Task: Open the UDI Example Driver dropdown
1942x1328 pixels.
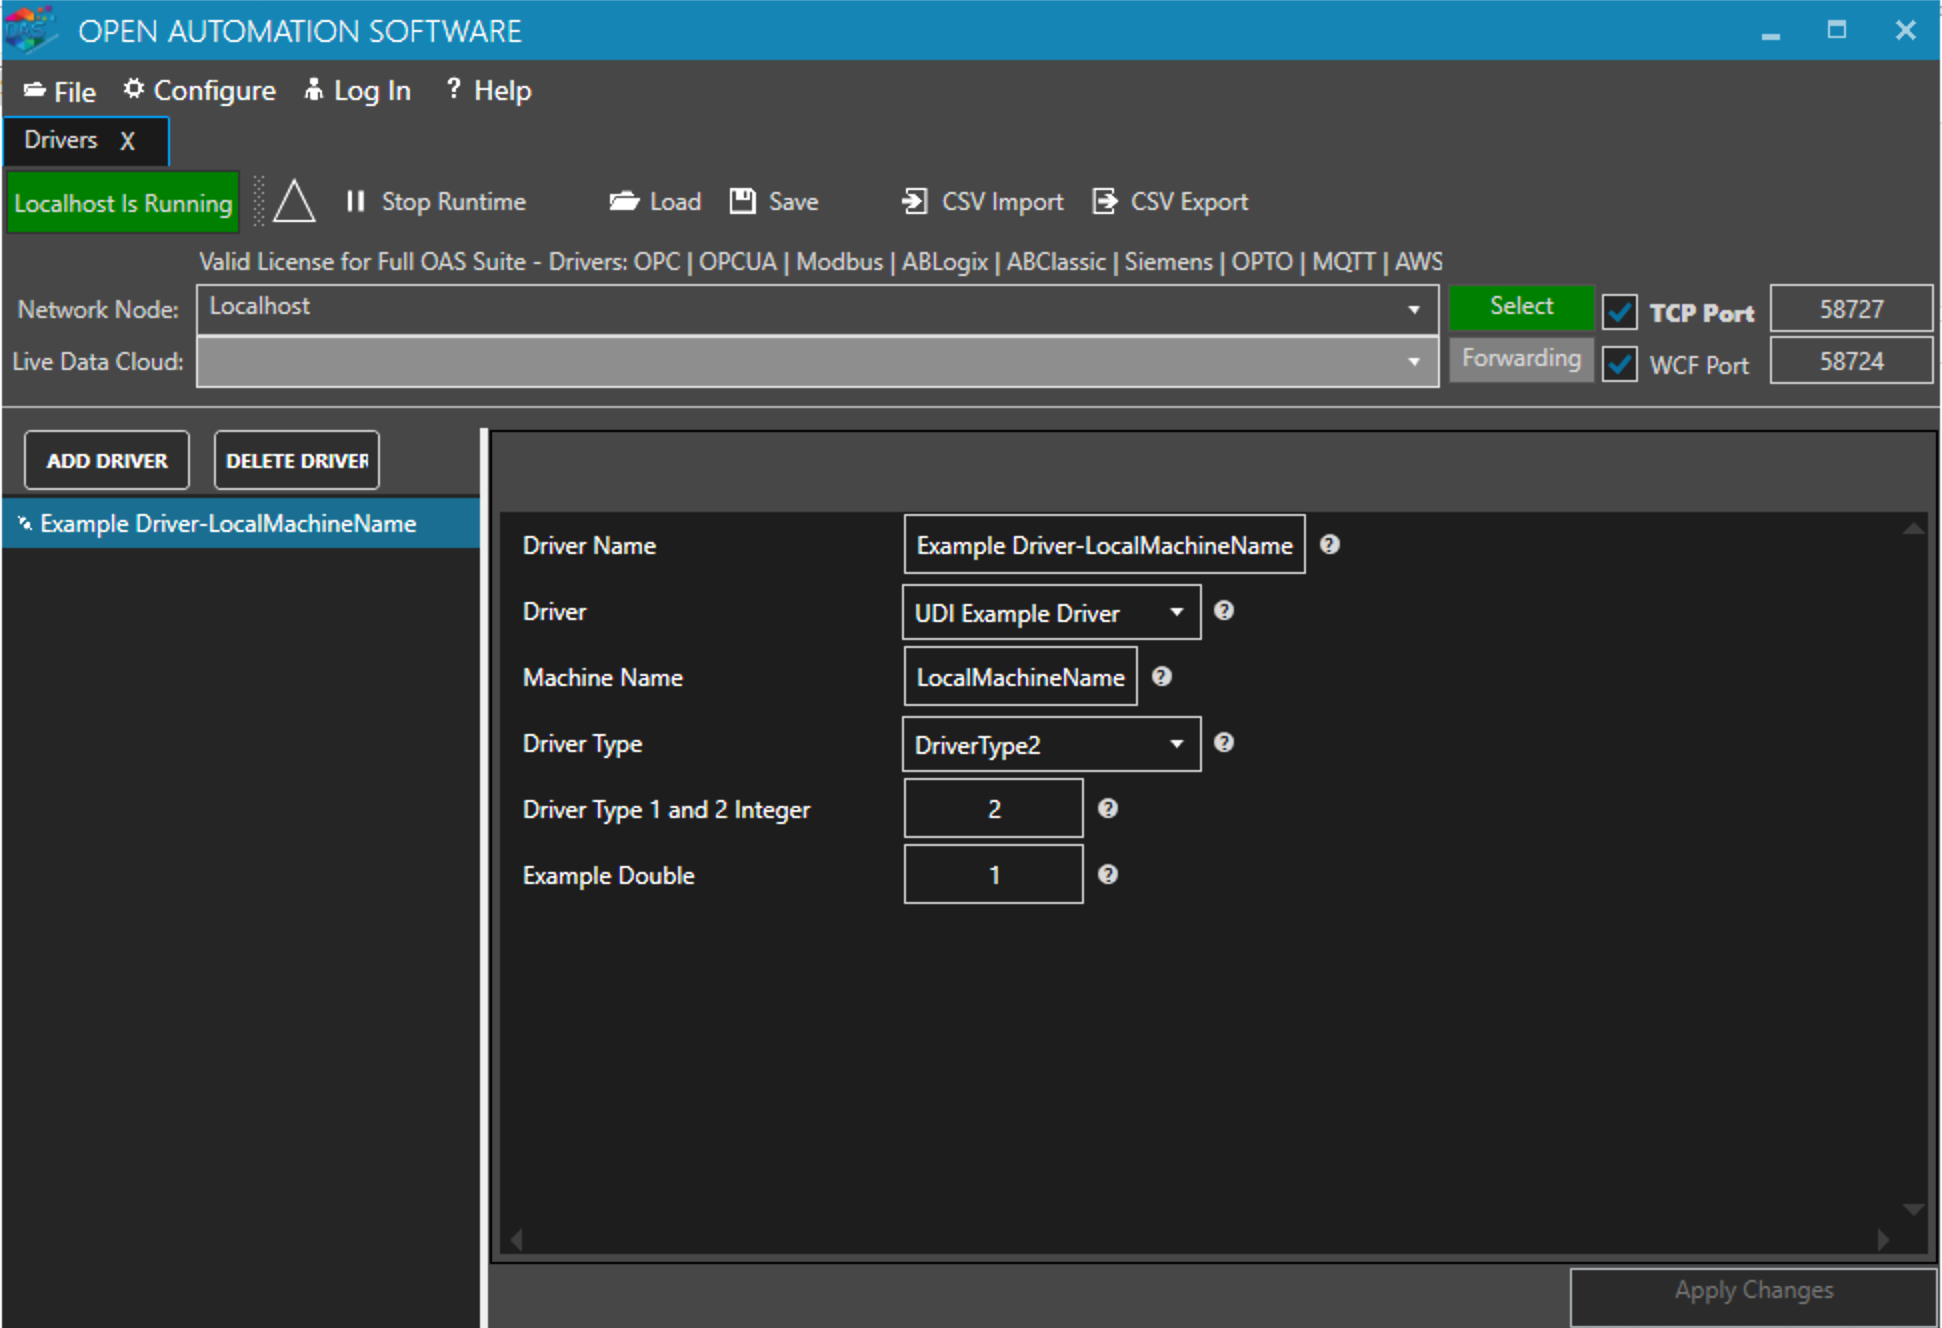Action: pos(1176,612)
